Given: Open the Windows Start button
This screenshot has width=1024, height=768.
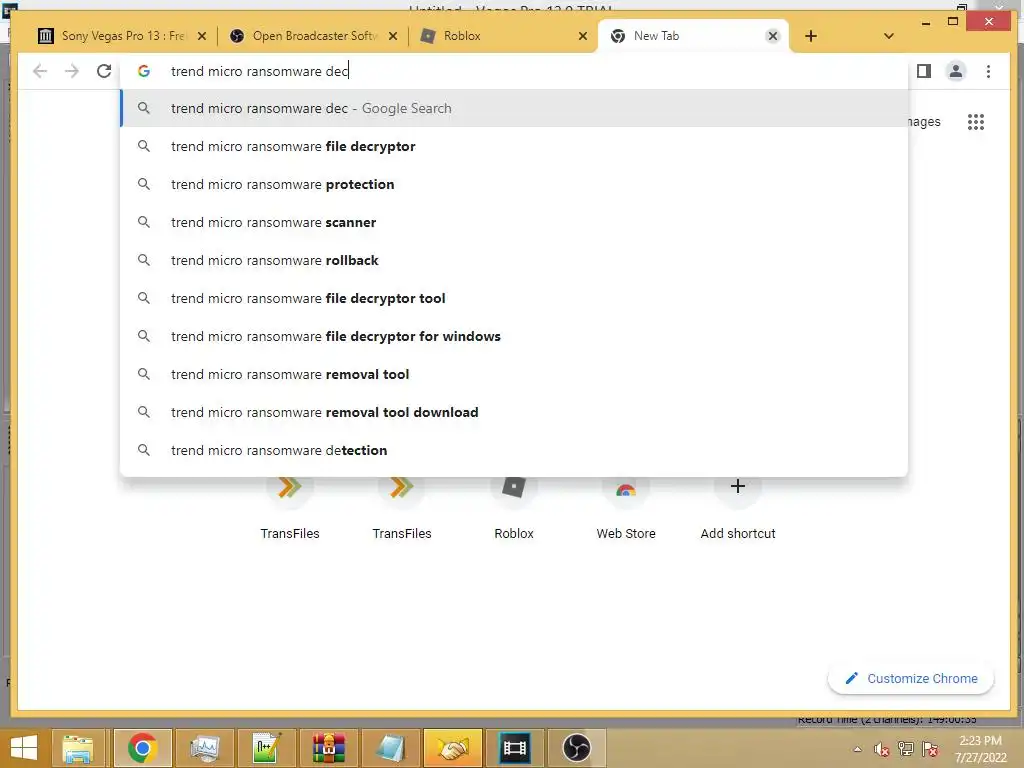Looking at the screenshot, I should point(24,748).
